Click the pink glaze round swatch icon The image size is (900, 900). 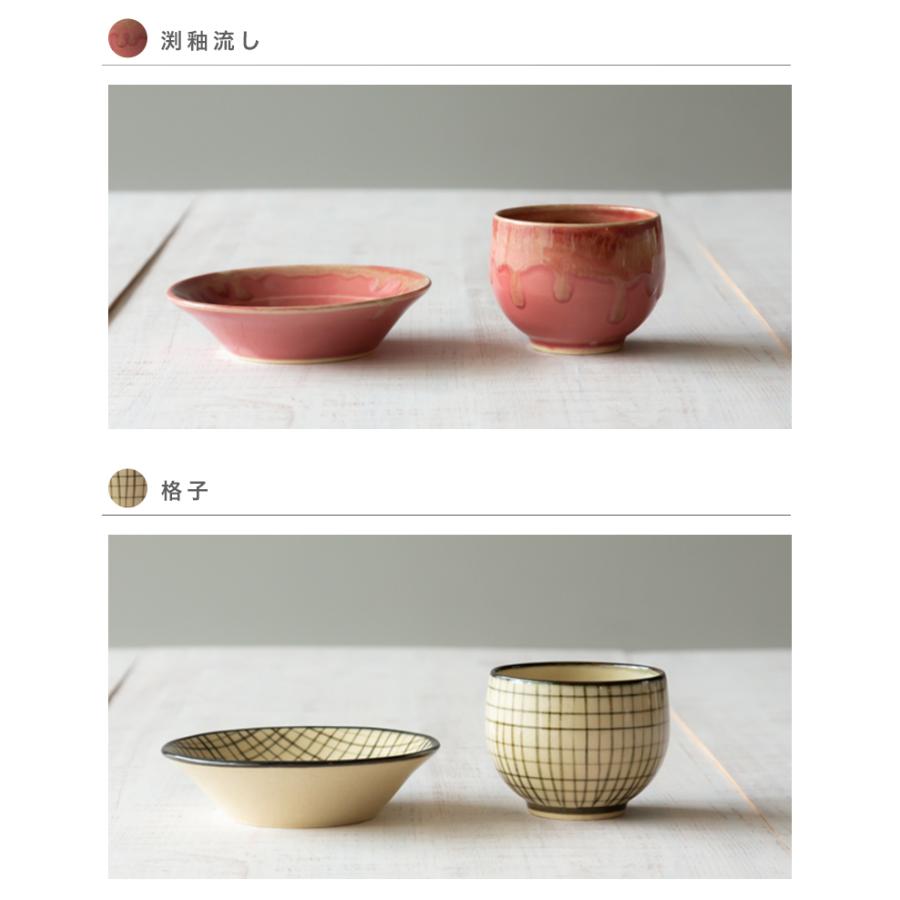(127, 38)
